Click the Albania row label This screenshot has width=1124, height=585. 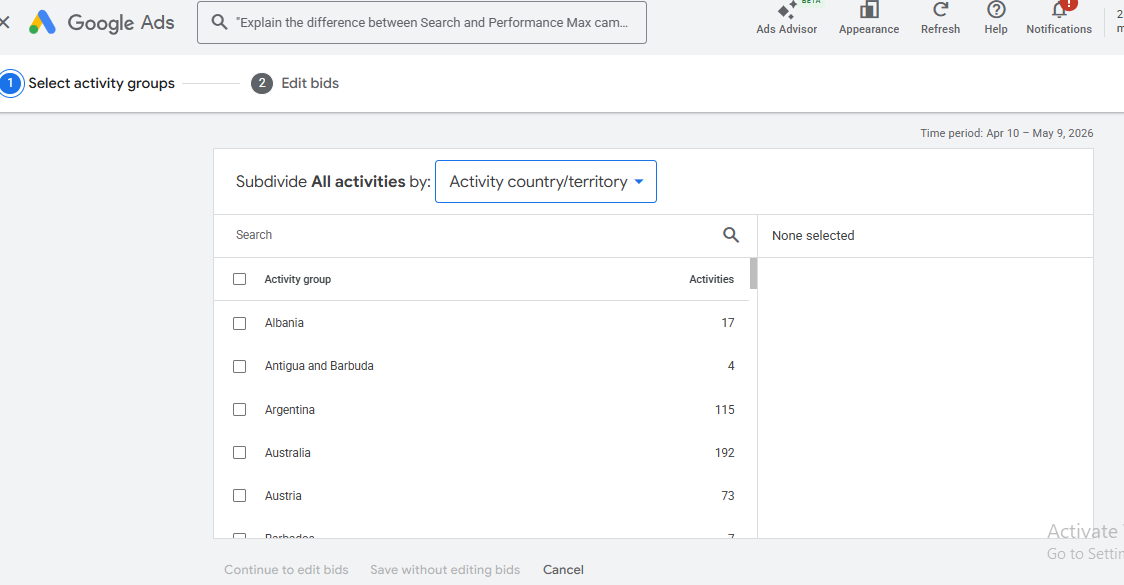click(284, 323)
